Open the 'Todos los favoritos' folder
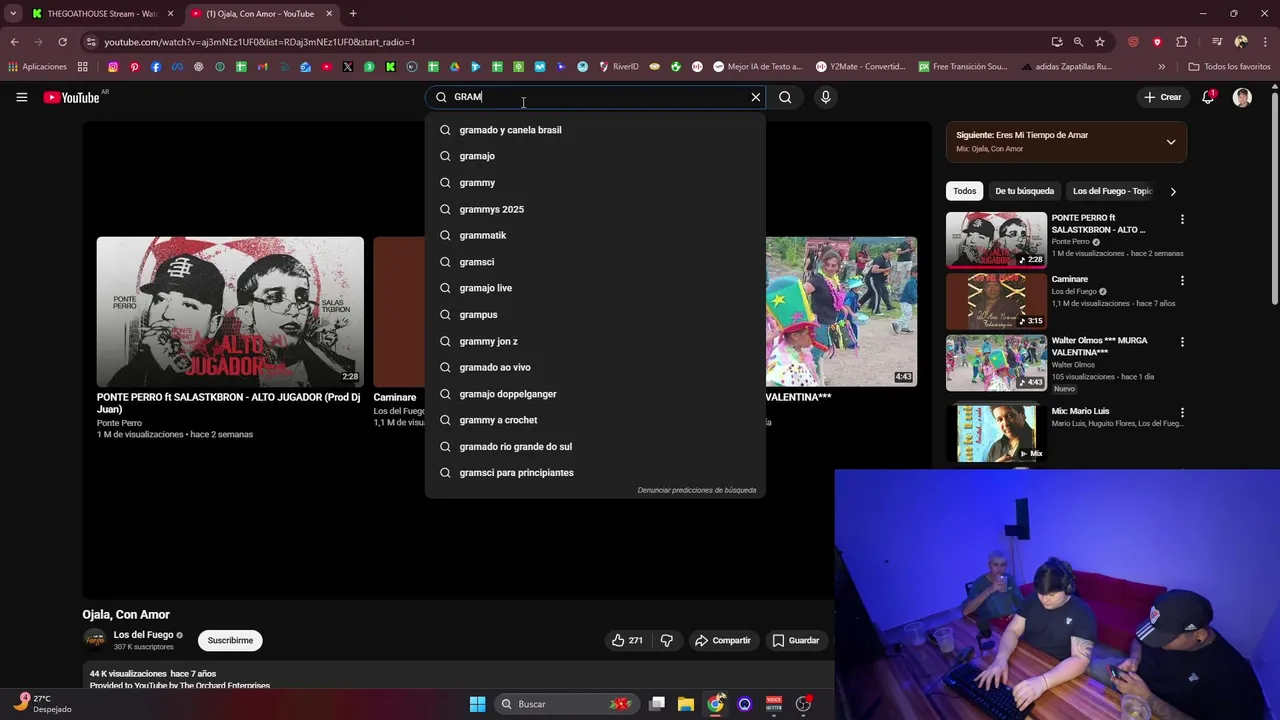 pyautogui.click(x=1229, y=67)
